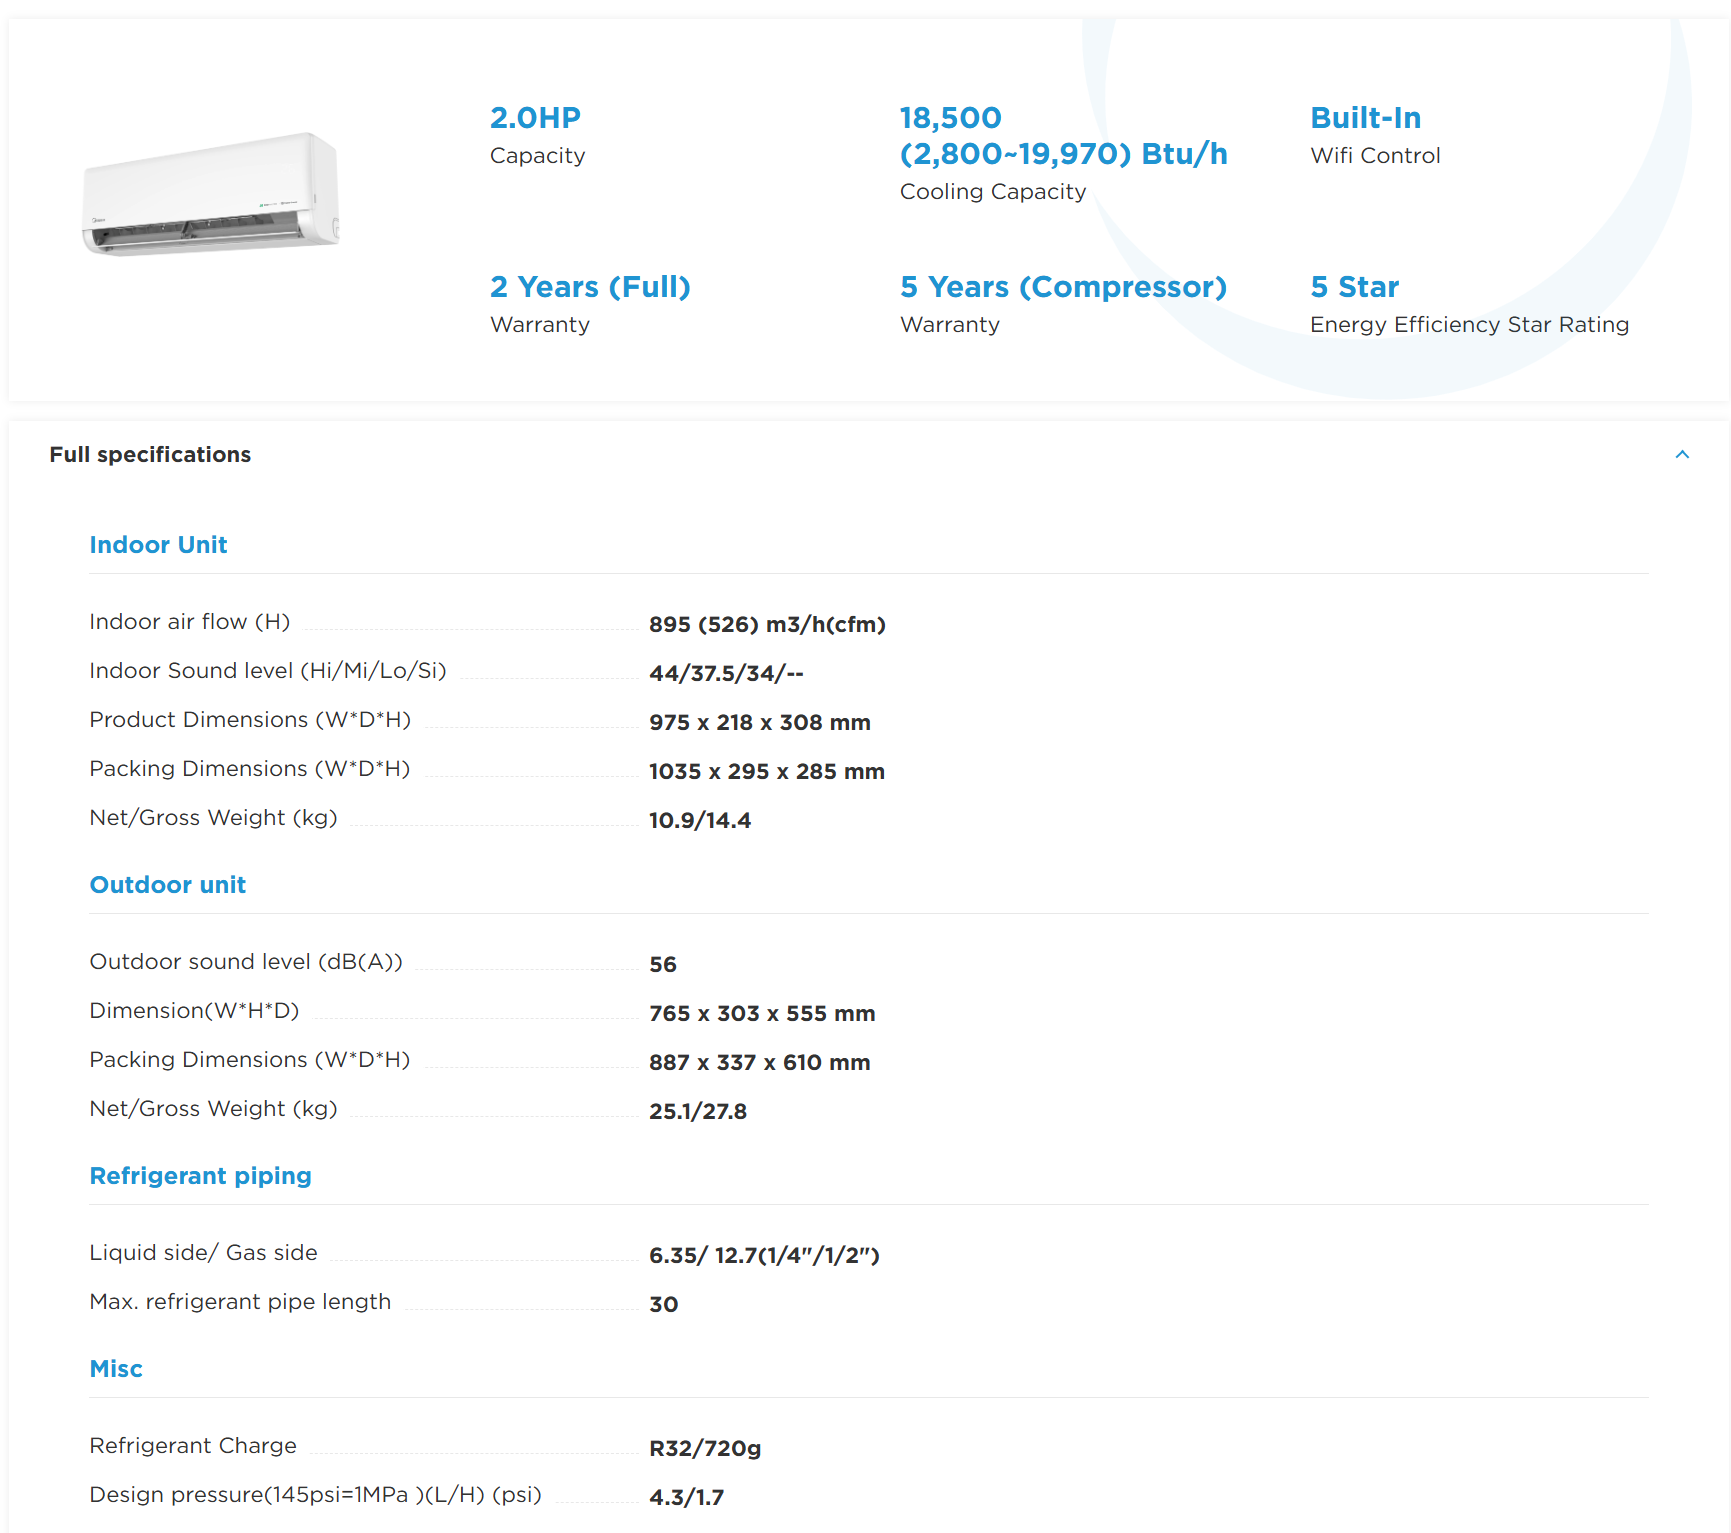The image size is (1731, 1533).
Task: Click the Outdoor unit section heading
Action: click(x=167, y=885)
